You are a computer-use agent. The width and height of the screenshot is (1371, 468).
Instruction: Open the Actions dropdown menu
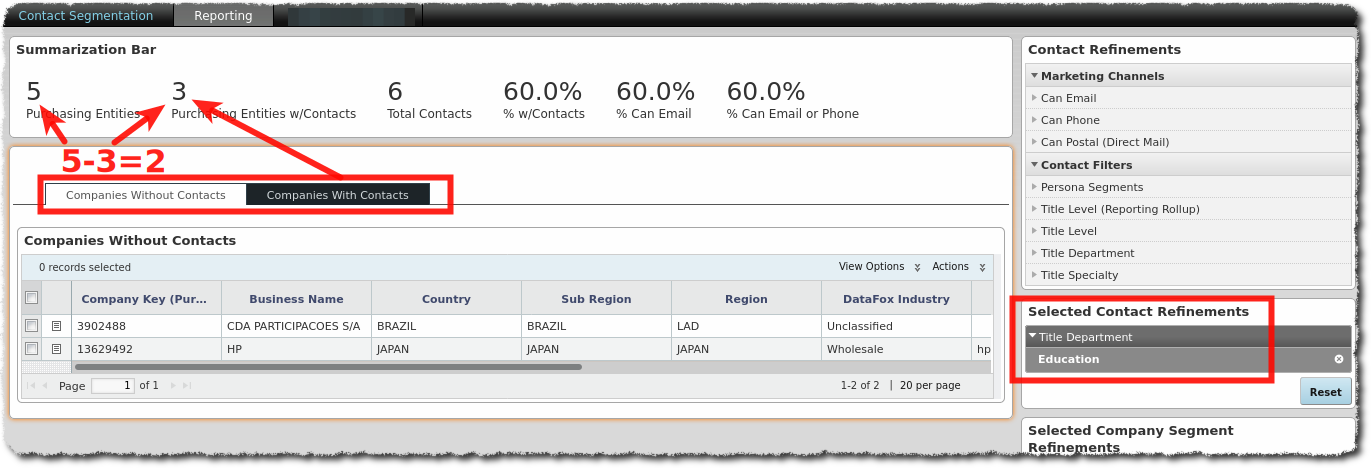[958, 267]
